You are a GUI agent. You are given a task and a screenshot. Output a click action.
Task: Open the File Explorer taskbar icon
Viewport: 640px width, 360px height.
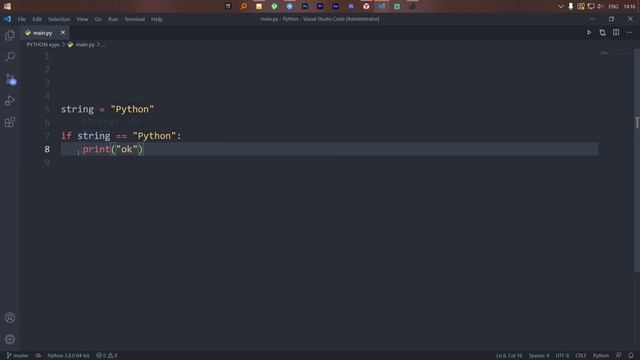259,6
